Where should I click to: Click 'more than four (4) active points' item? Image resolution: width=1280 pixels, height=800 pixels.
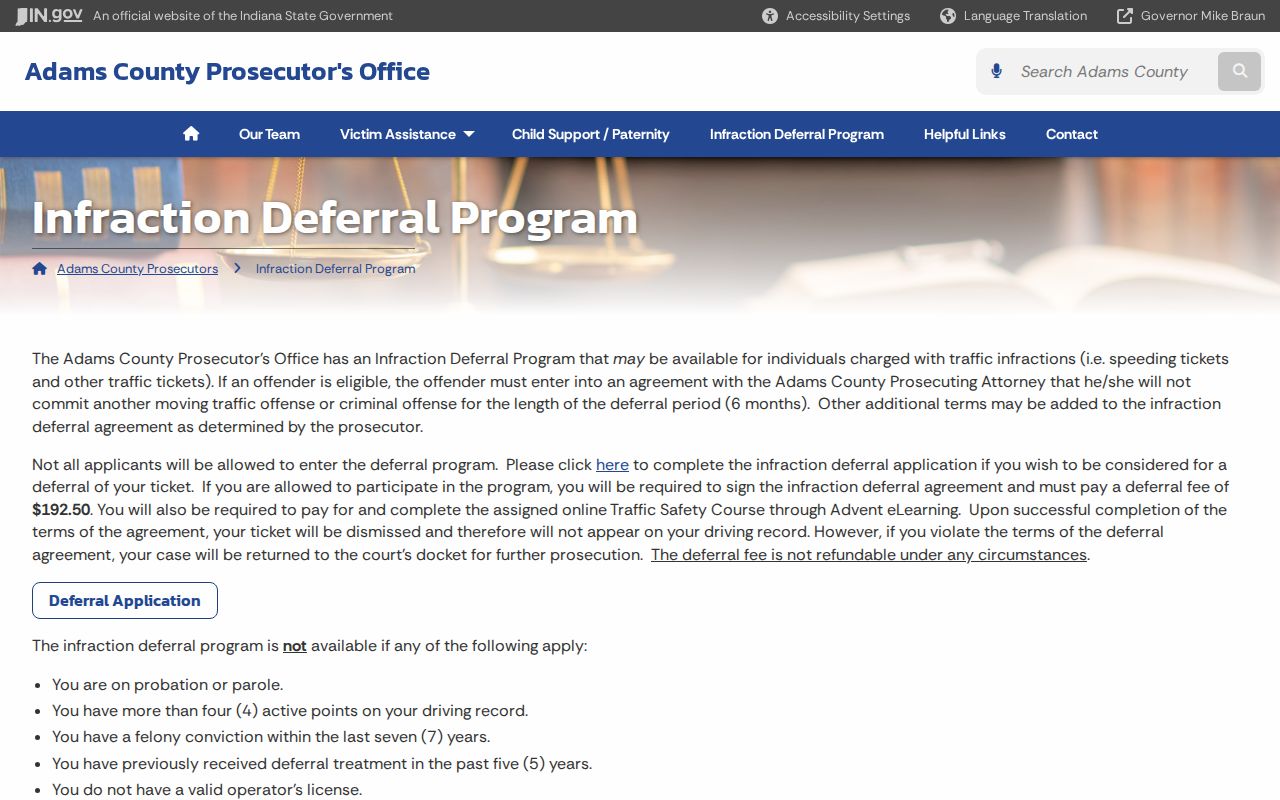pyautogui.click(x=290, y=711)
